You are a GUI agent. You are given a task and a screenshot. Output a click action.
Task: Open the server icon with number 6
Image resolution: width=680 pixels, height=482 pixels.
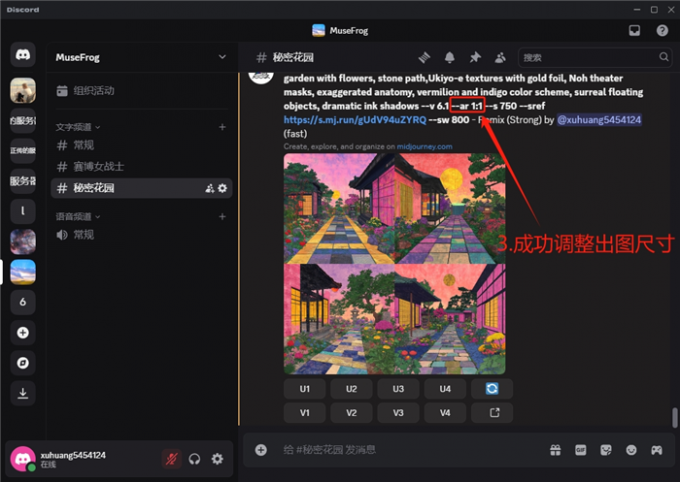(23, 302)
